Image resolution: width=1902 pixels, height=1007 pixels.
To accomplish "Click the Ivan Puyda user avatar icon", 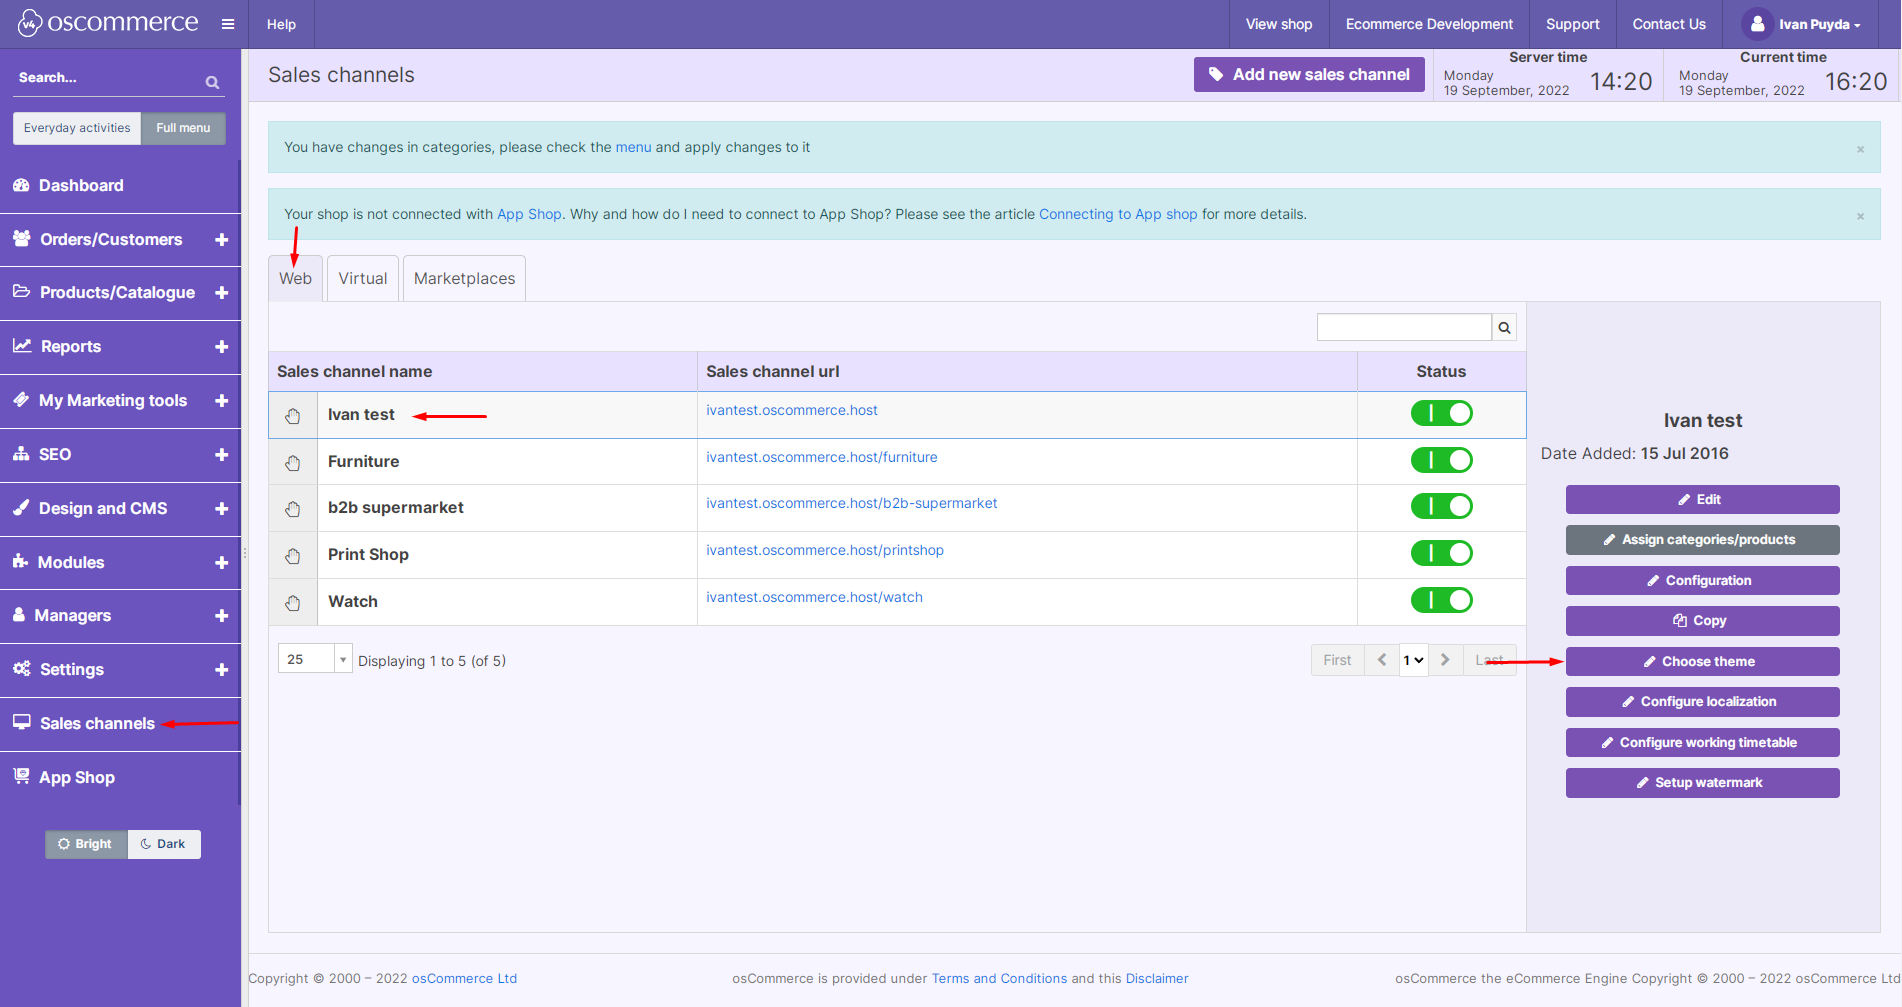I will [x=1757, y=24].
